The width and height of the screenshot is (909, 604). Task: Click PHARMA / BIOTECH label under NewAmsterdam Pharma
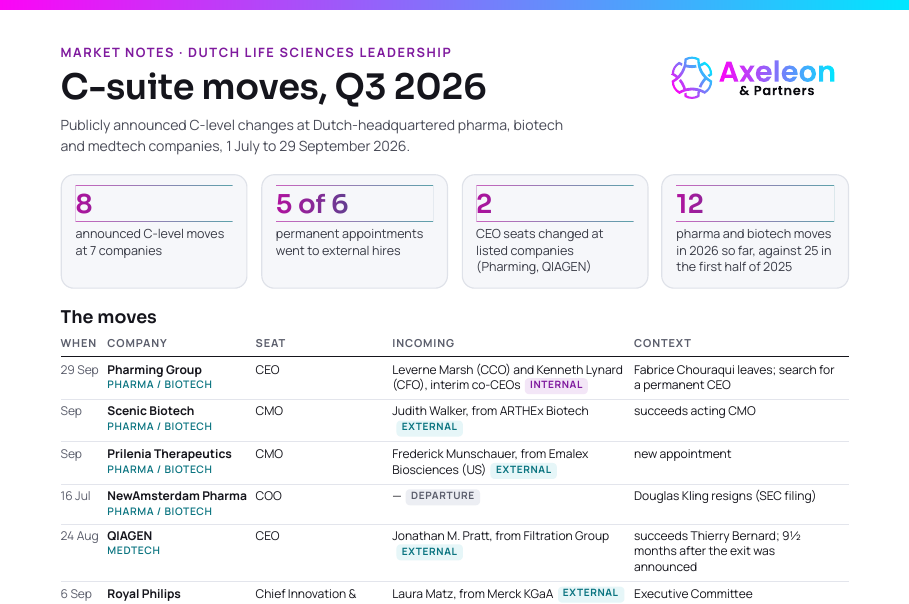[x=159, y=512]
